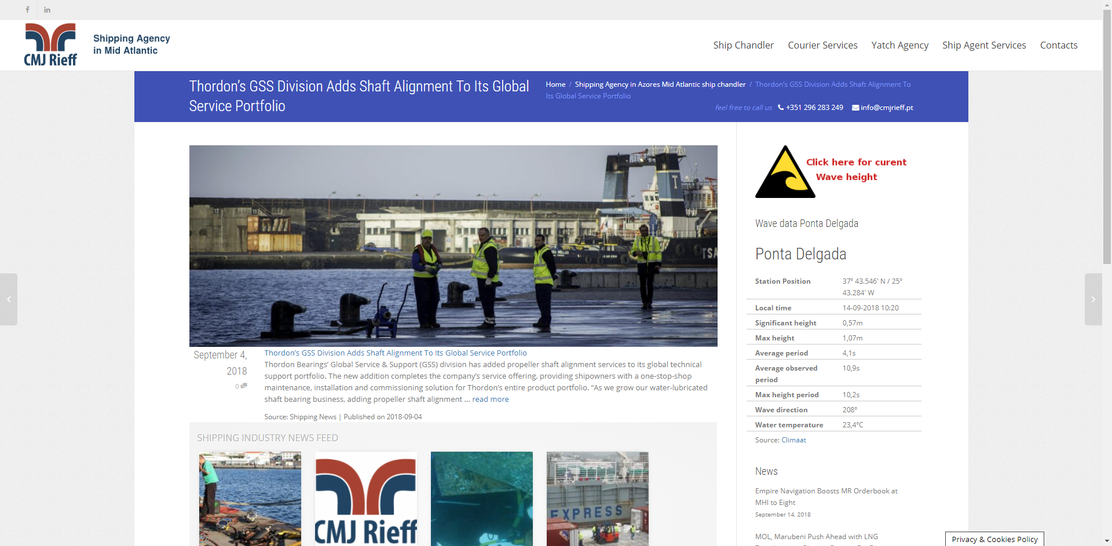Open the article title link below photo

point(396,352)
